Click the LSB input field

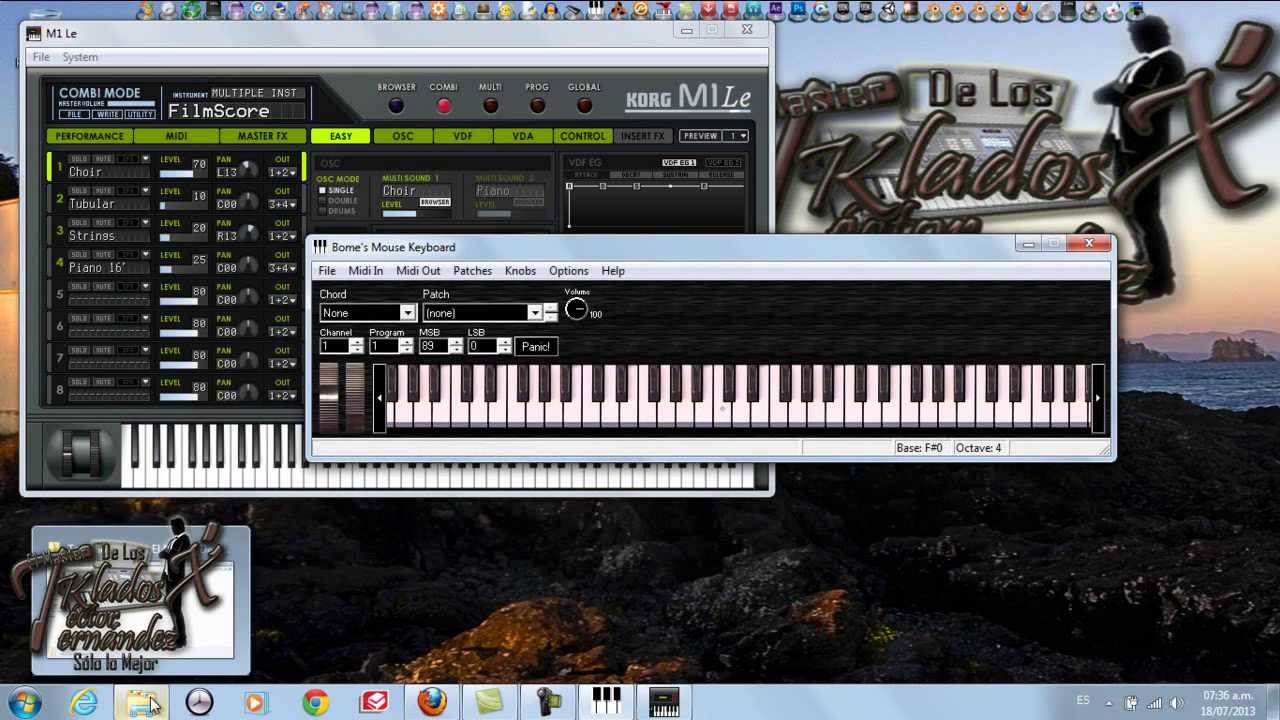[482, 346]
